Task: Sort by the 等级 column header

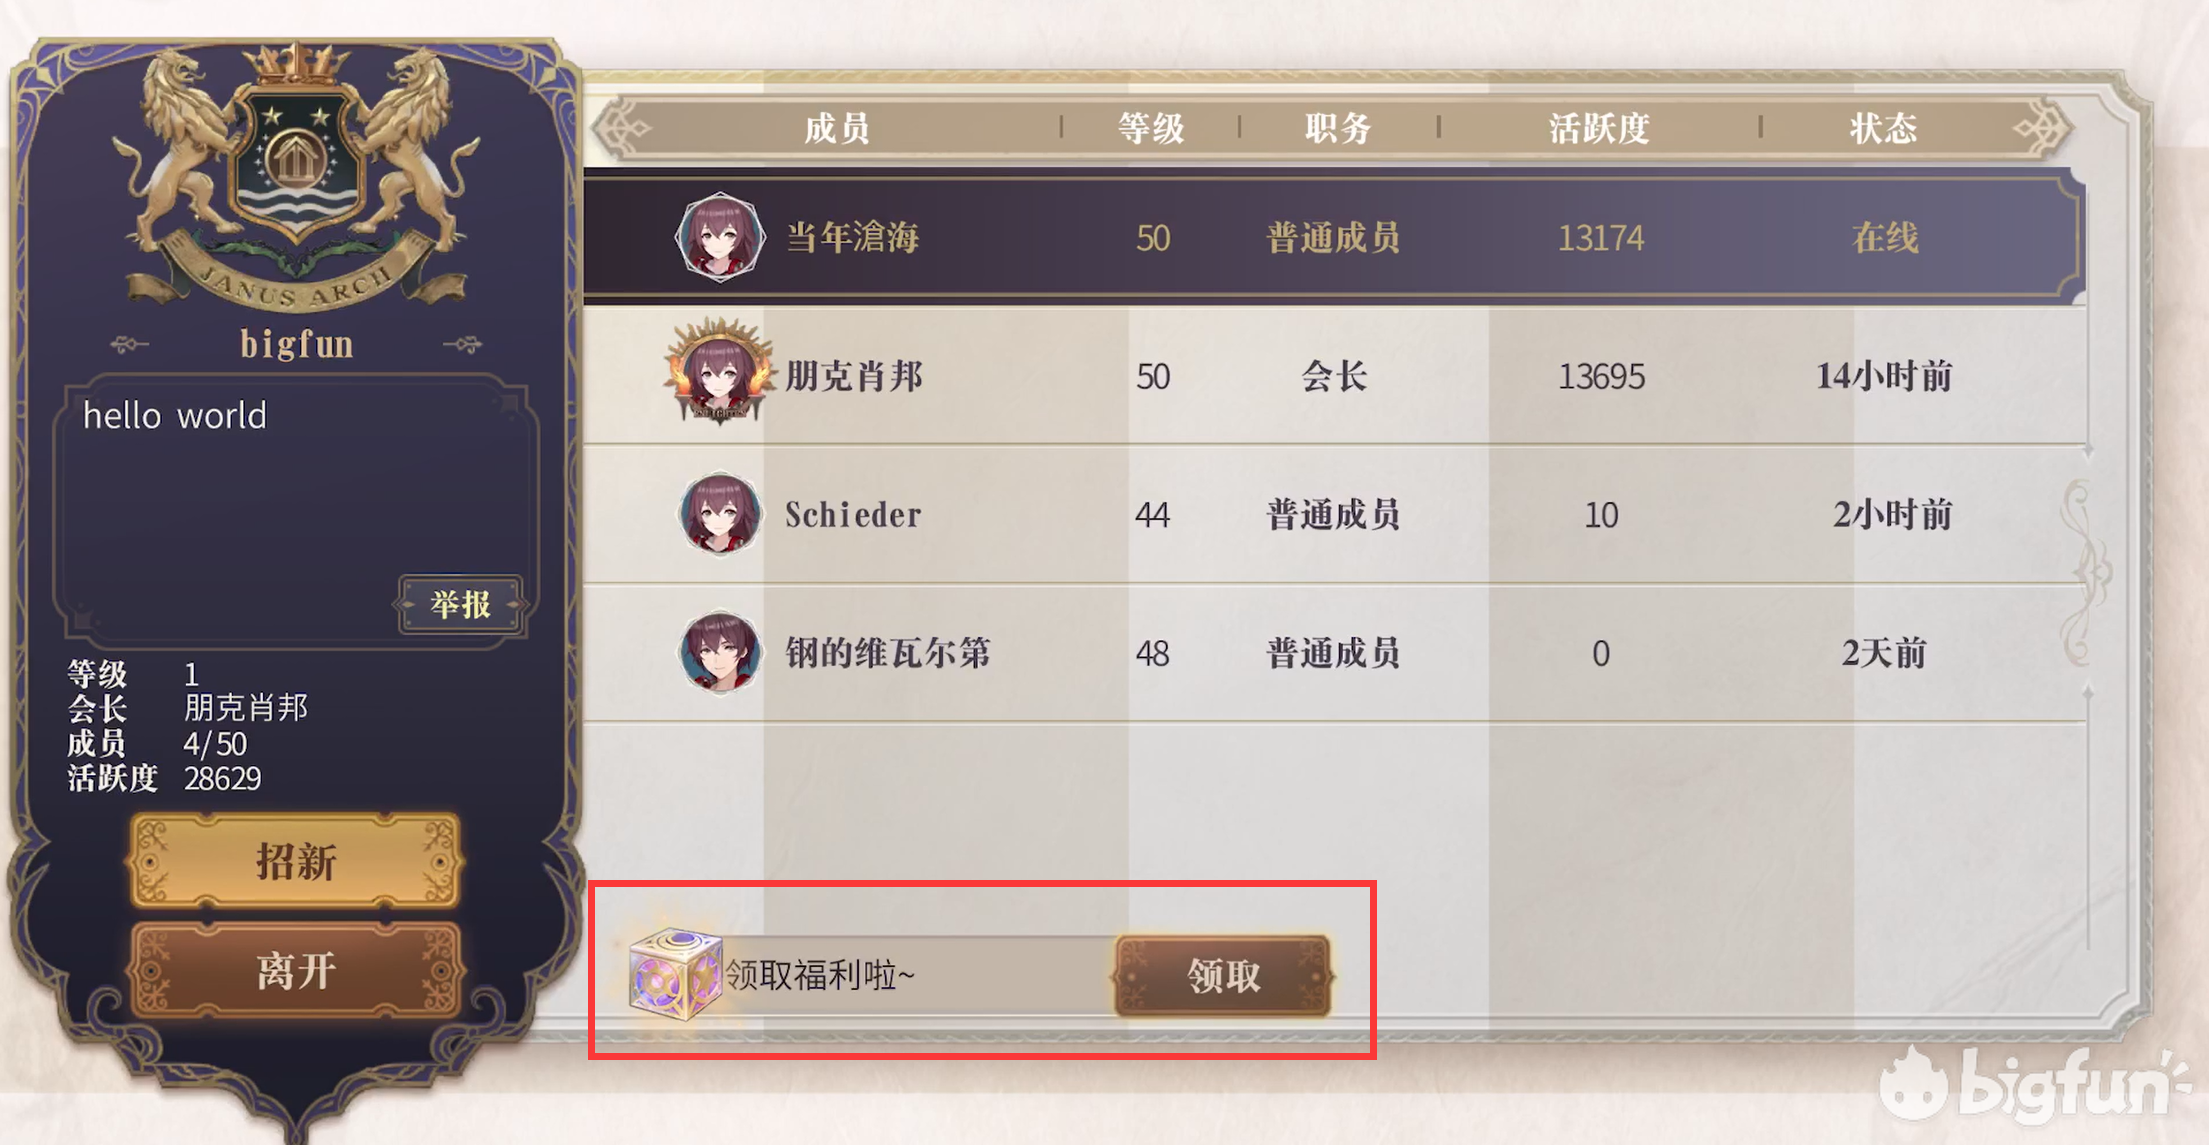Action: 1150,128
